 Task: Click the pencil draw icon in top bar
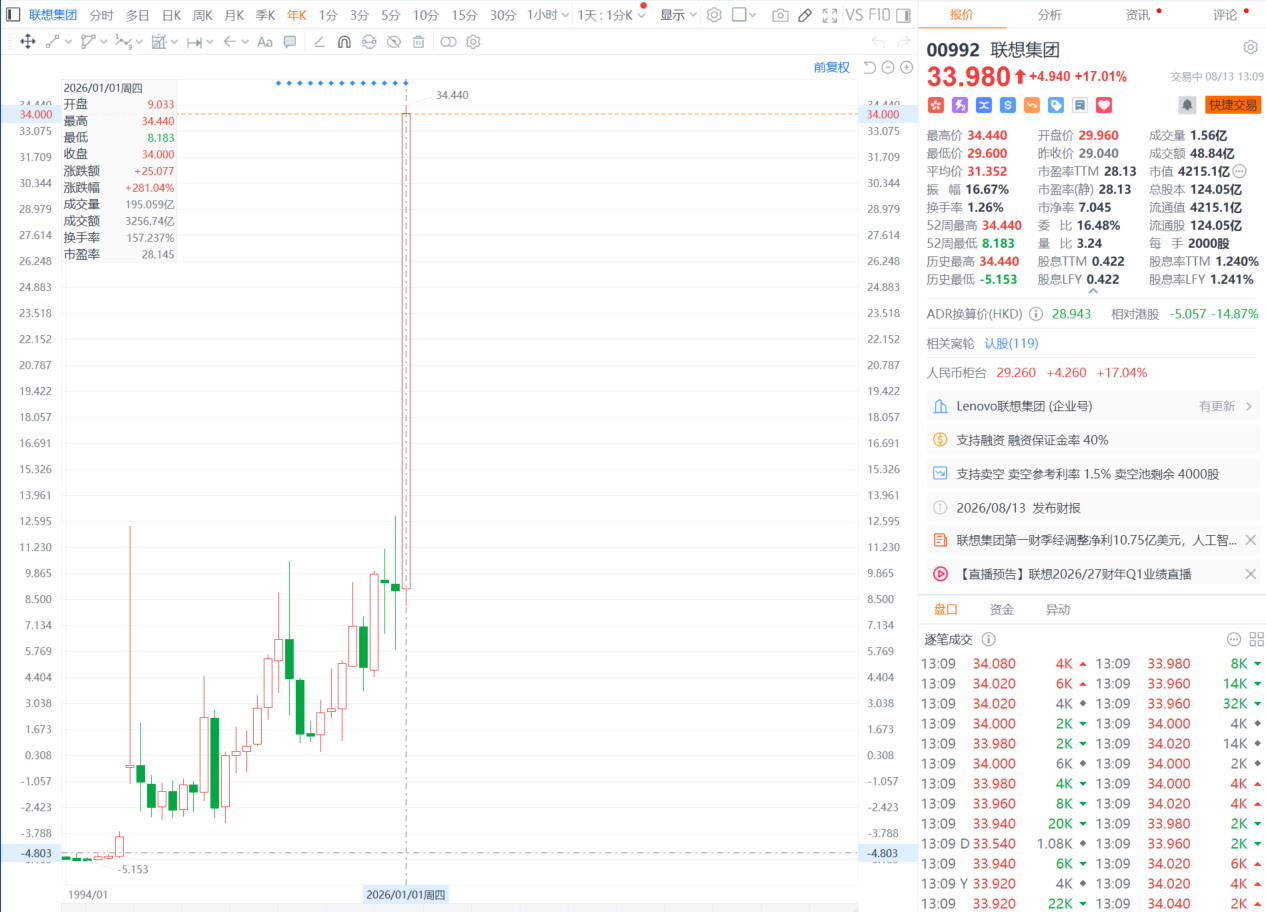[x=804, y=15]
